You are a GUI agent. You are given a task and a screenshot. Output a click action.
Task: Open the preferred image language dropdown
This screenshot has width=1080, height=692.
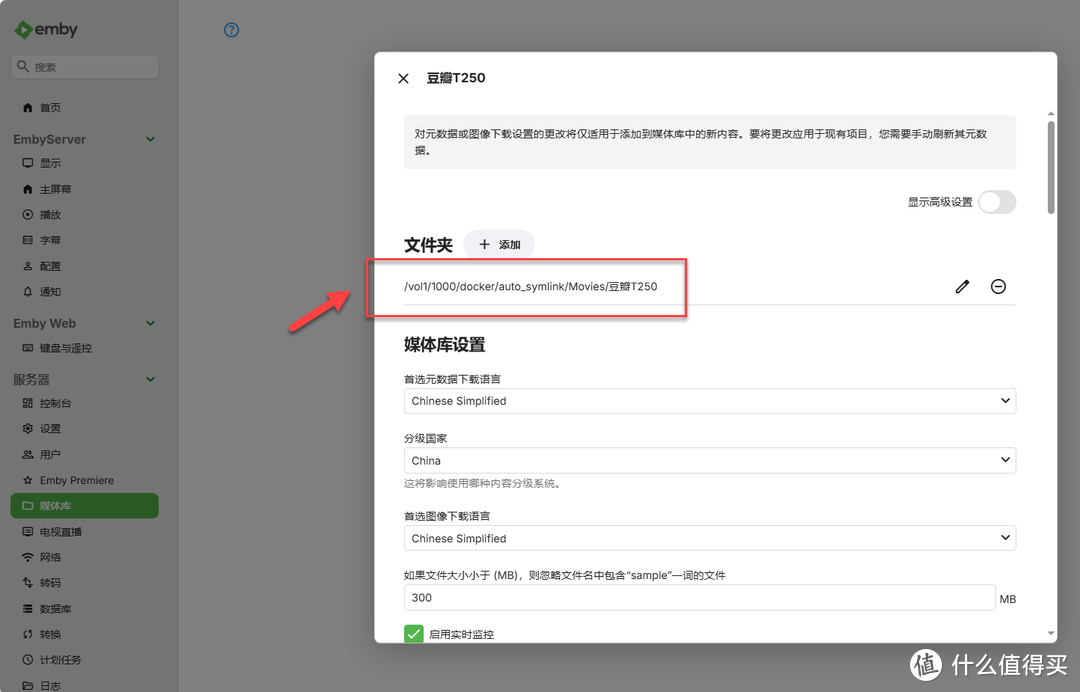pyautogui.click(x=710, y=538)
